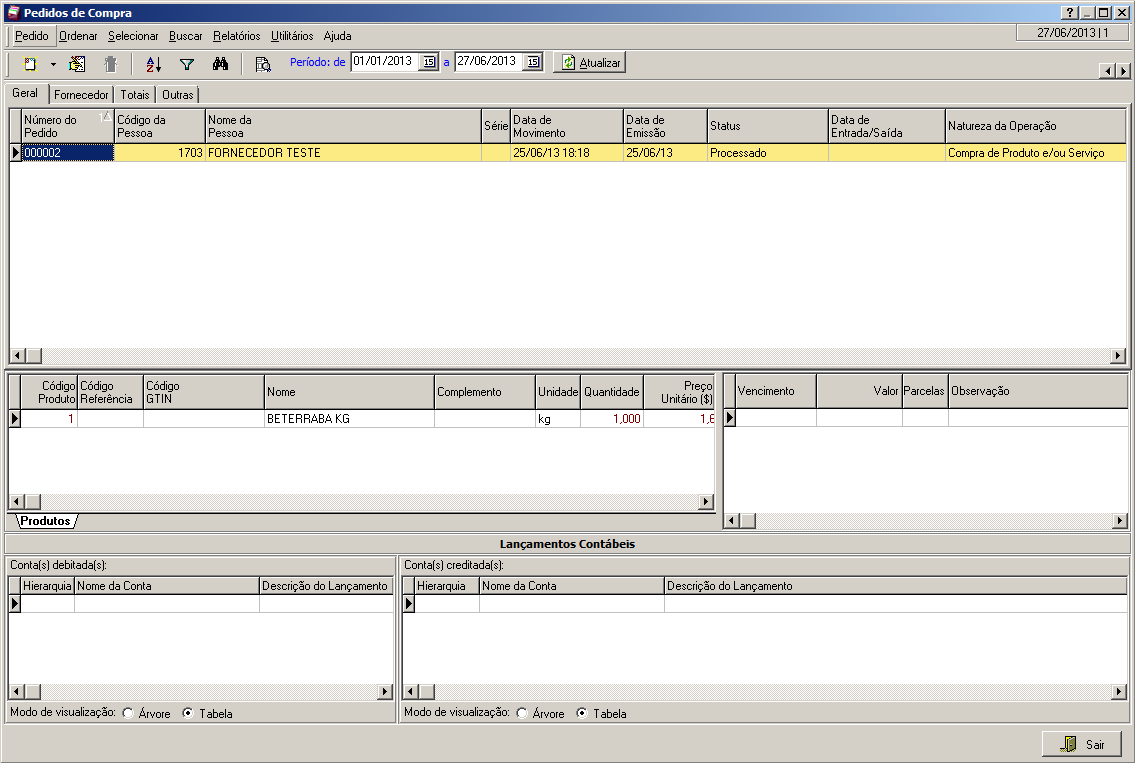
Task: Select Árvore view for credited accounts
Action: (x=521, y=714)
